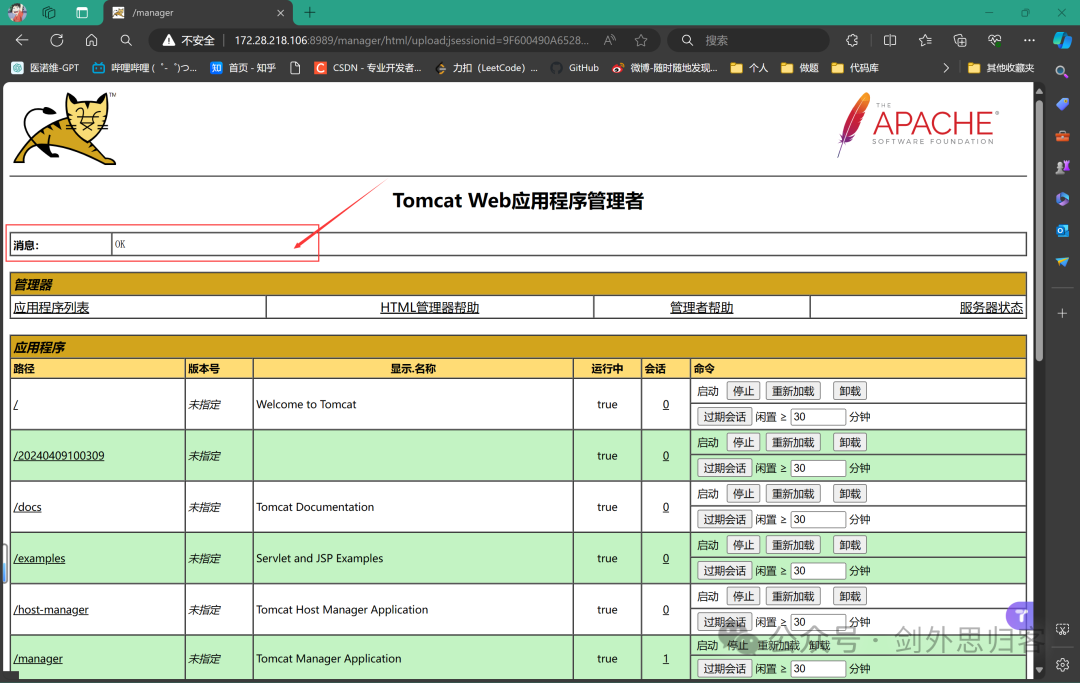Viewport: 1080px width, 683px height.
Task: Click 停止 for /host-manager row
Action: [x=743, y=596]
